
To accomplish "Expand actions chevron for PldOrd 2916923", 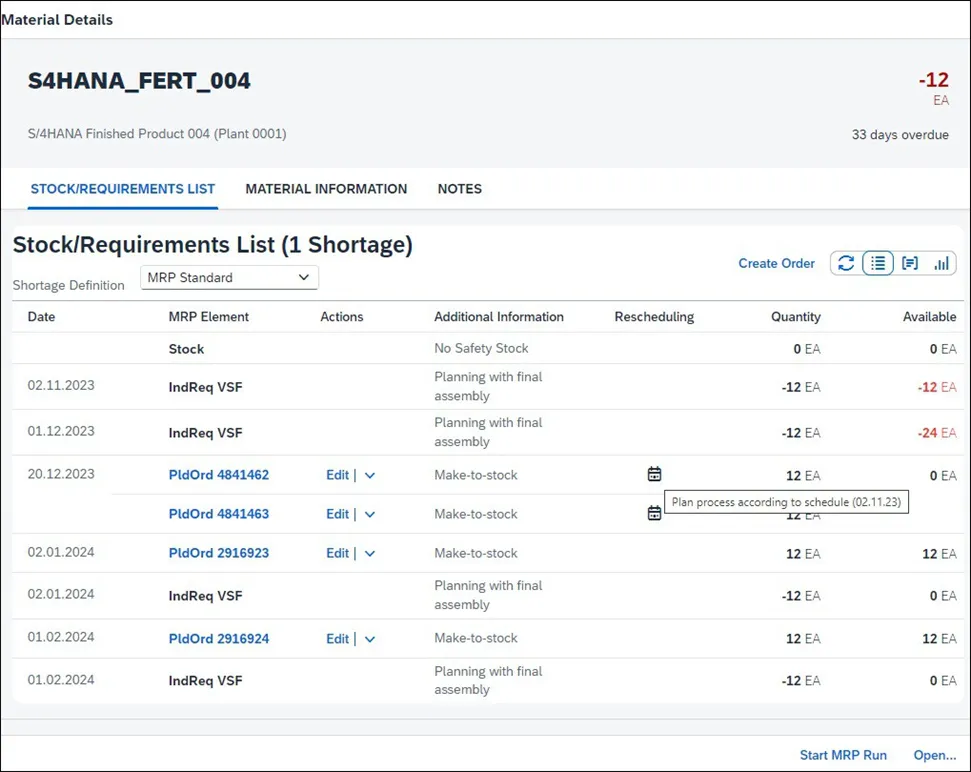I will (x=370, y=554).
